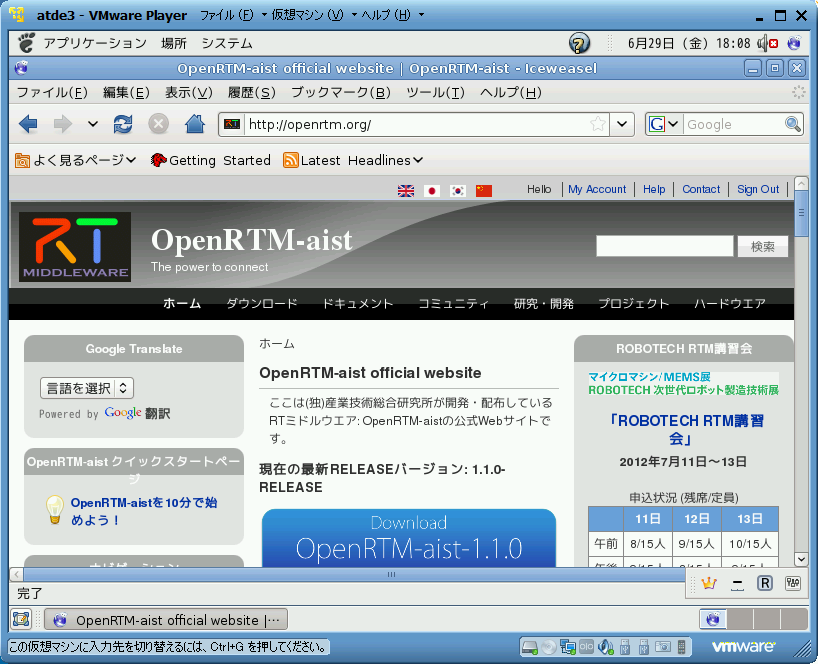
Task: Click the site search text field
Action: coord(665,246)
